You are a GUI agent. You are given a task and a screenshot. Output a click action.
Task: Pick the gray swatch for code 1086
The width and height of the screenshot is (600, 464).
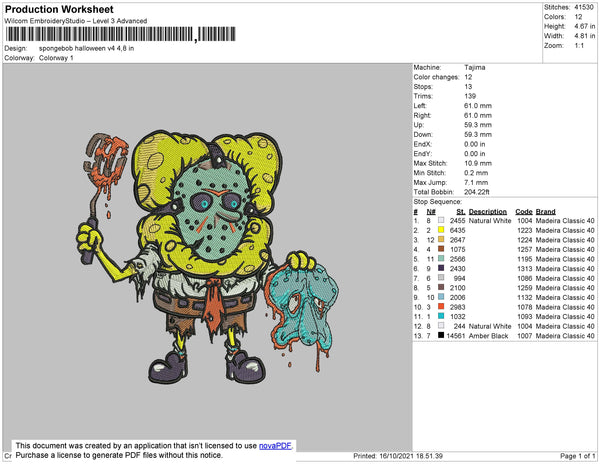coord(441,278)
